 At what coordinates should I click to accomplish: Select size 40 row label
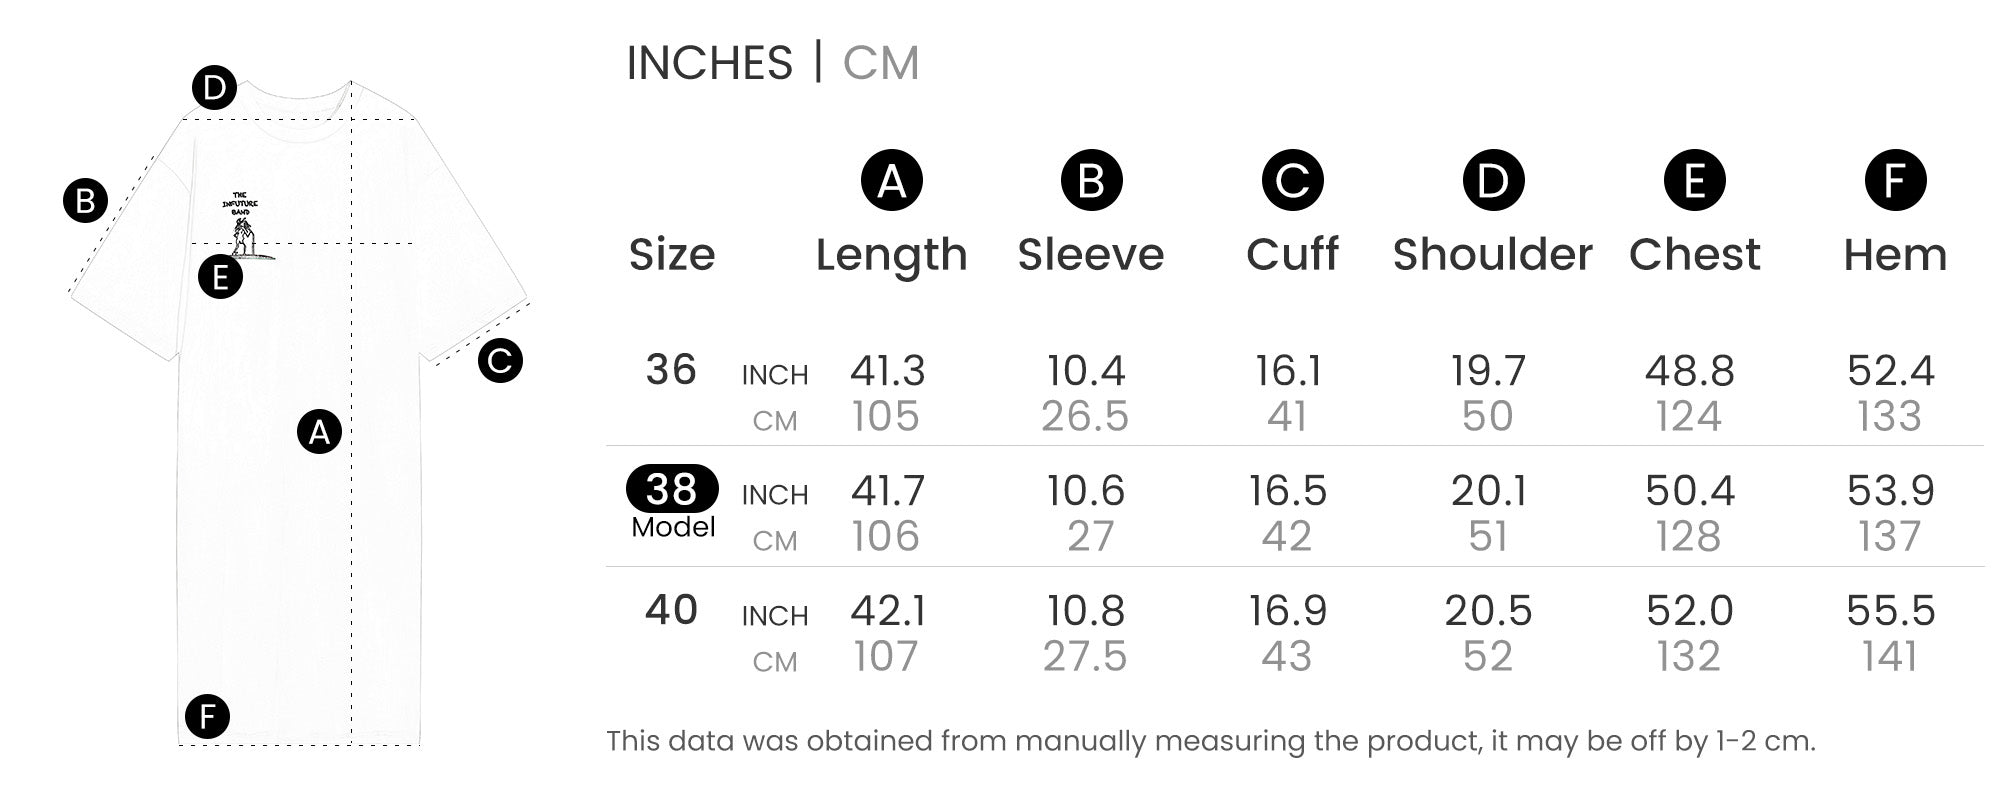pyautogui.click(x=670, y=610)
